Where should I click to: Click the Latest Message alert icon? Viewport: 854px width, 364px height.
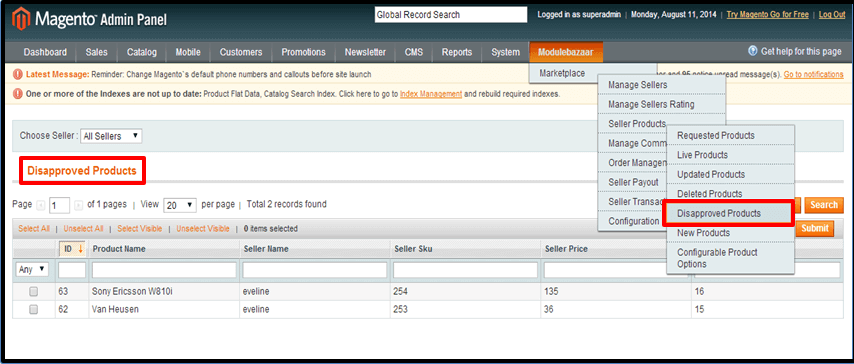click(x=18, y=74)
